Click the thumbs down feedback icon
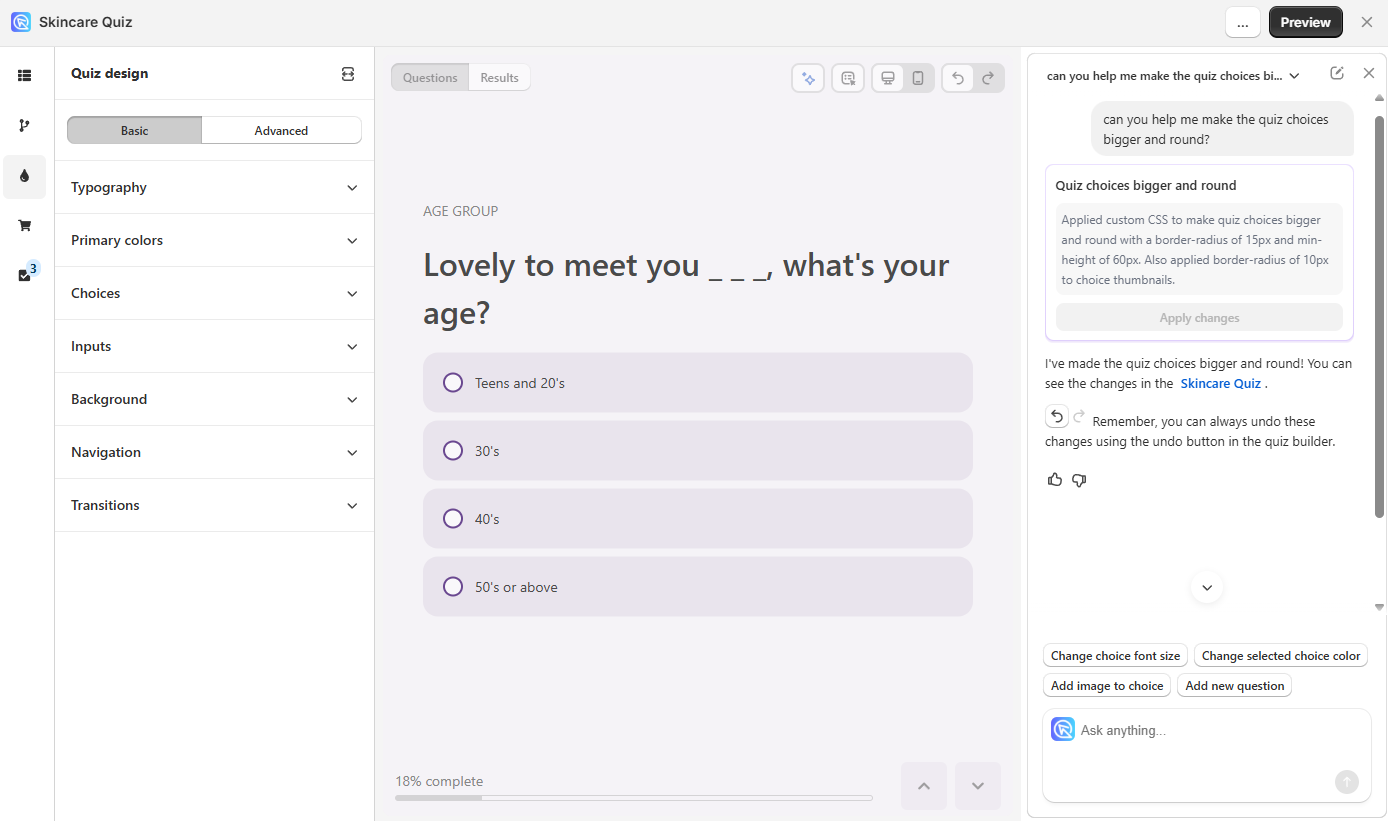The image size is (1388, 821). (1079, 480)
